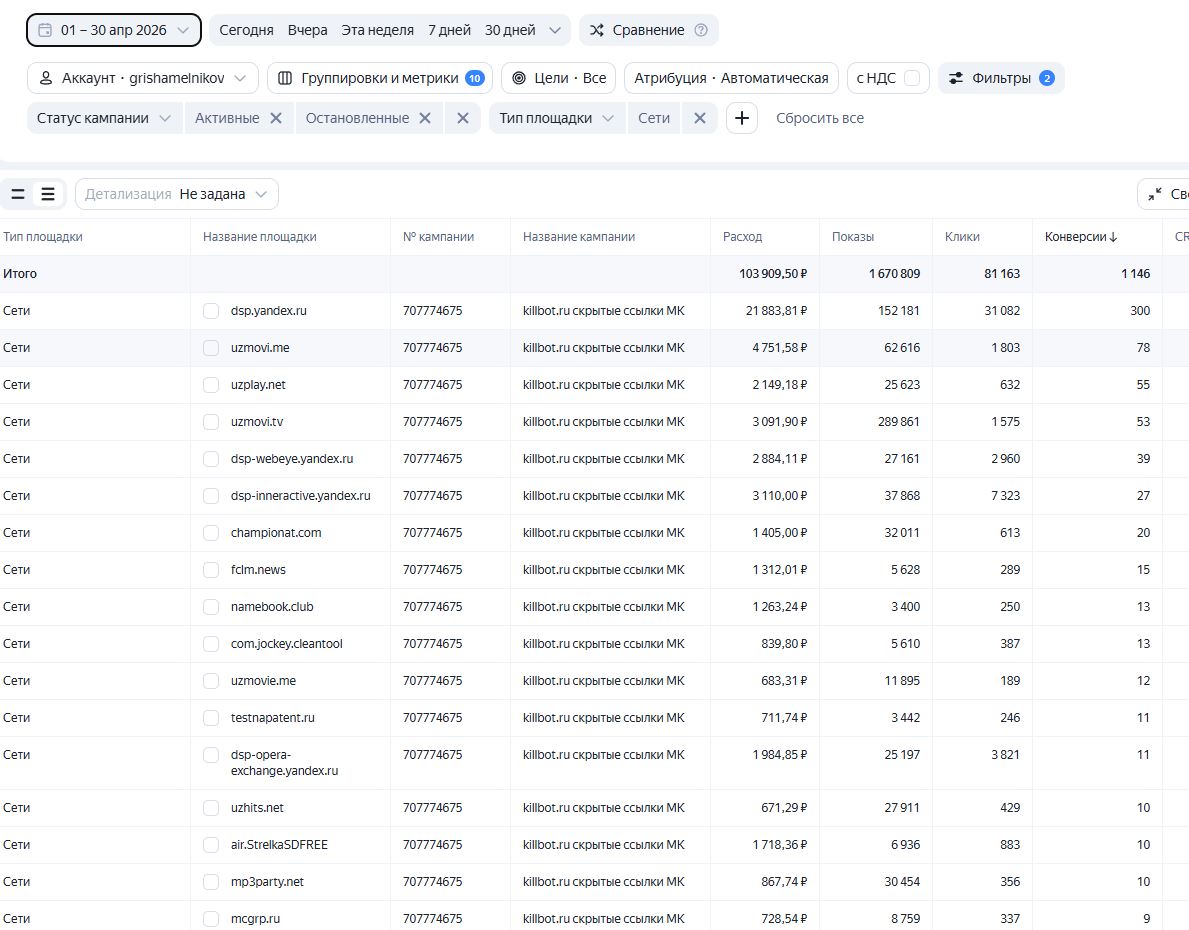1189x930 pixels.
Task: Clear the whole campaign status filter
Action: click(x=463, y=118)
